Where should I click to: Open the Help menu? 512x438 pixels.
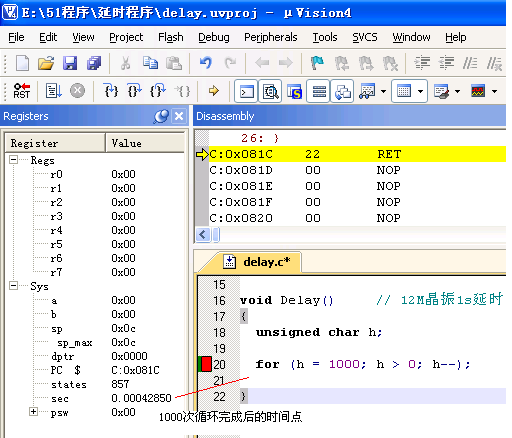pos(456,37)
